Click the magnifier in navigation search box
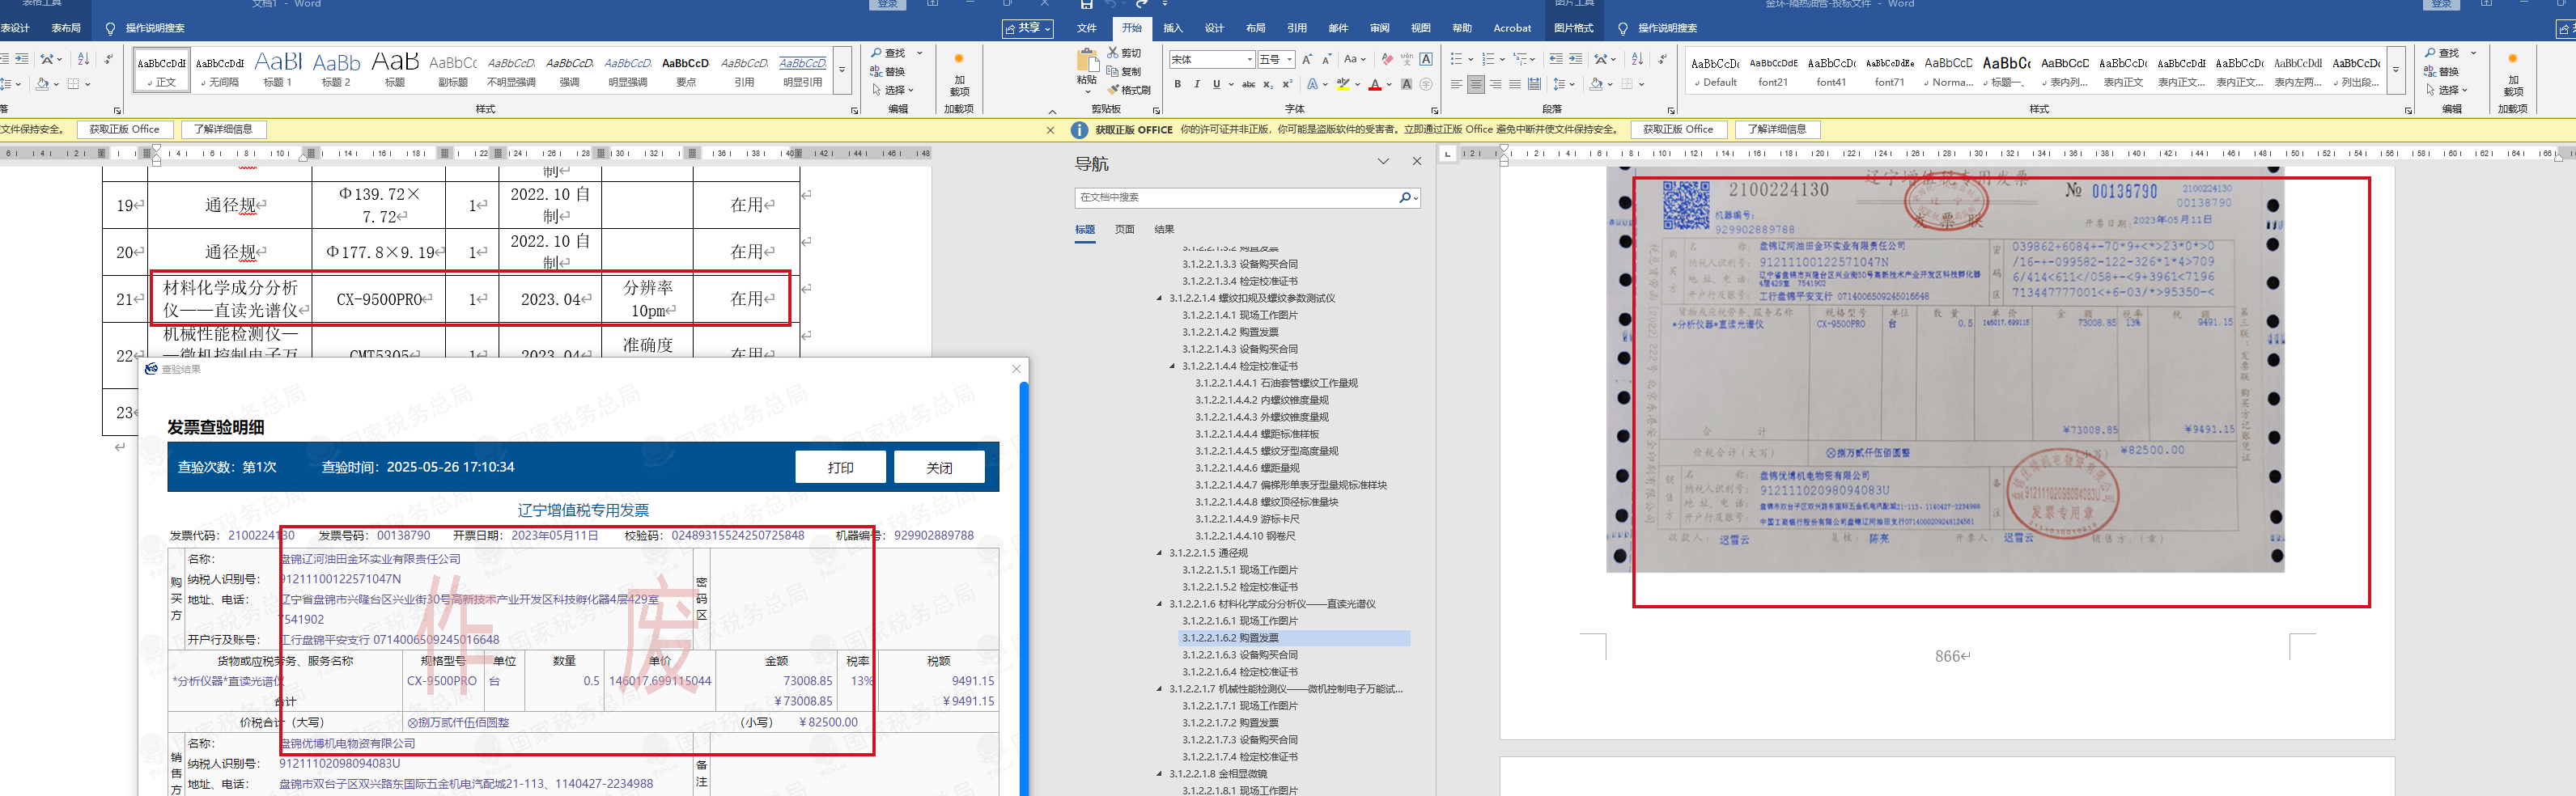This screenshot has height=796, width=2576. coord(1405,198)
